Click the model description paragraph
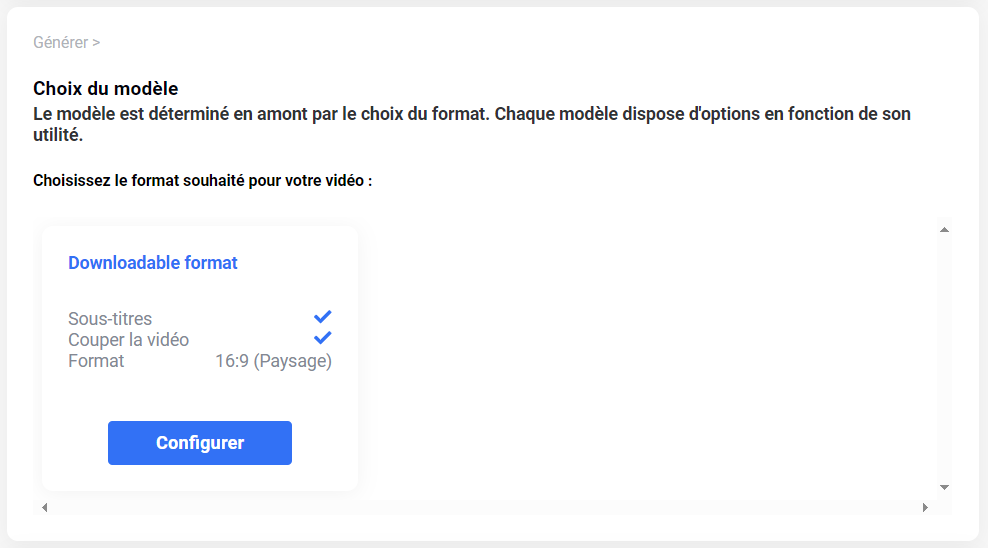Viewport: 988px width, 548px height. point(472,124)
